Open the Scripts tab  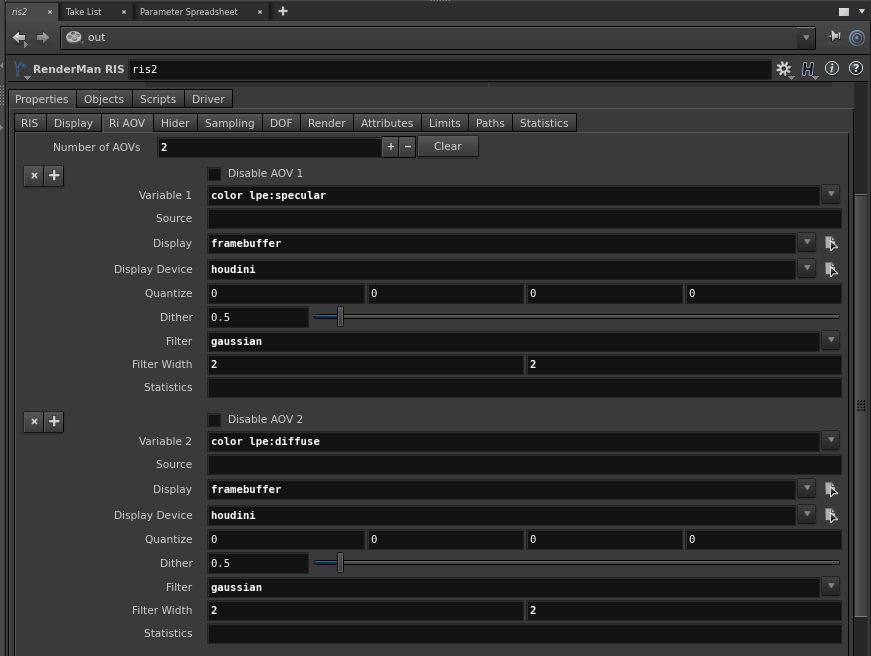158,99
